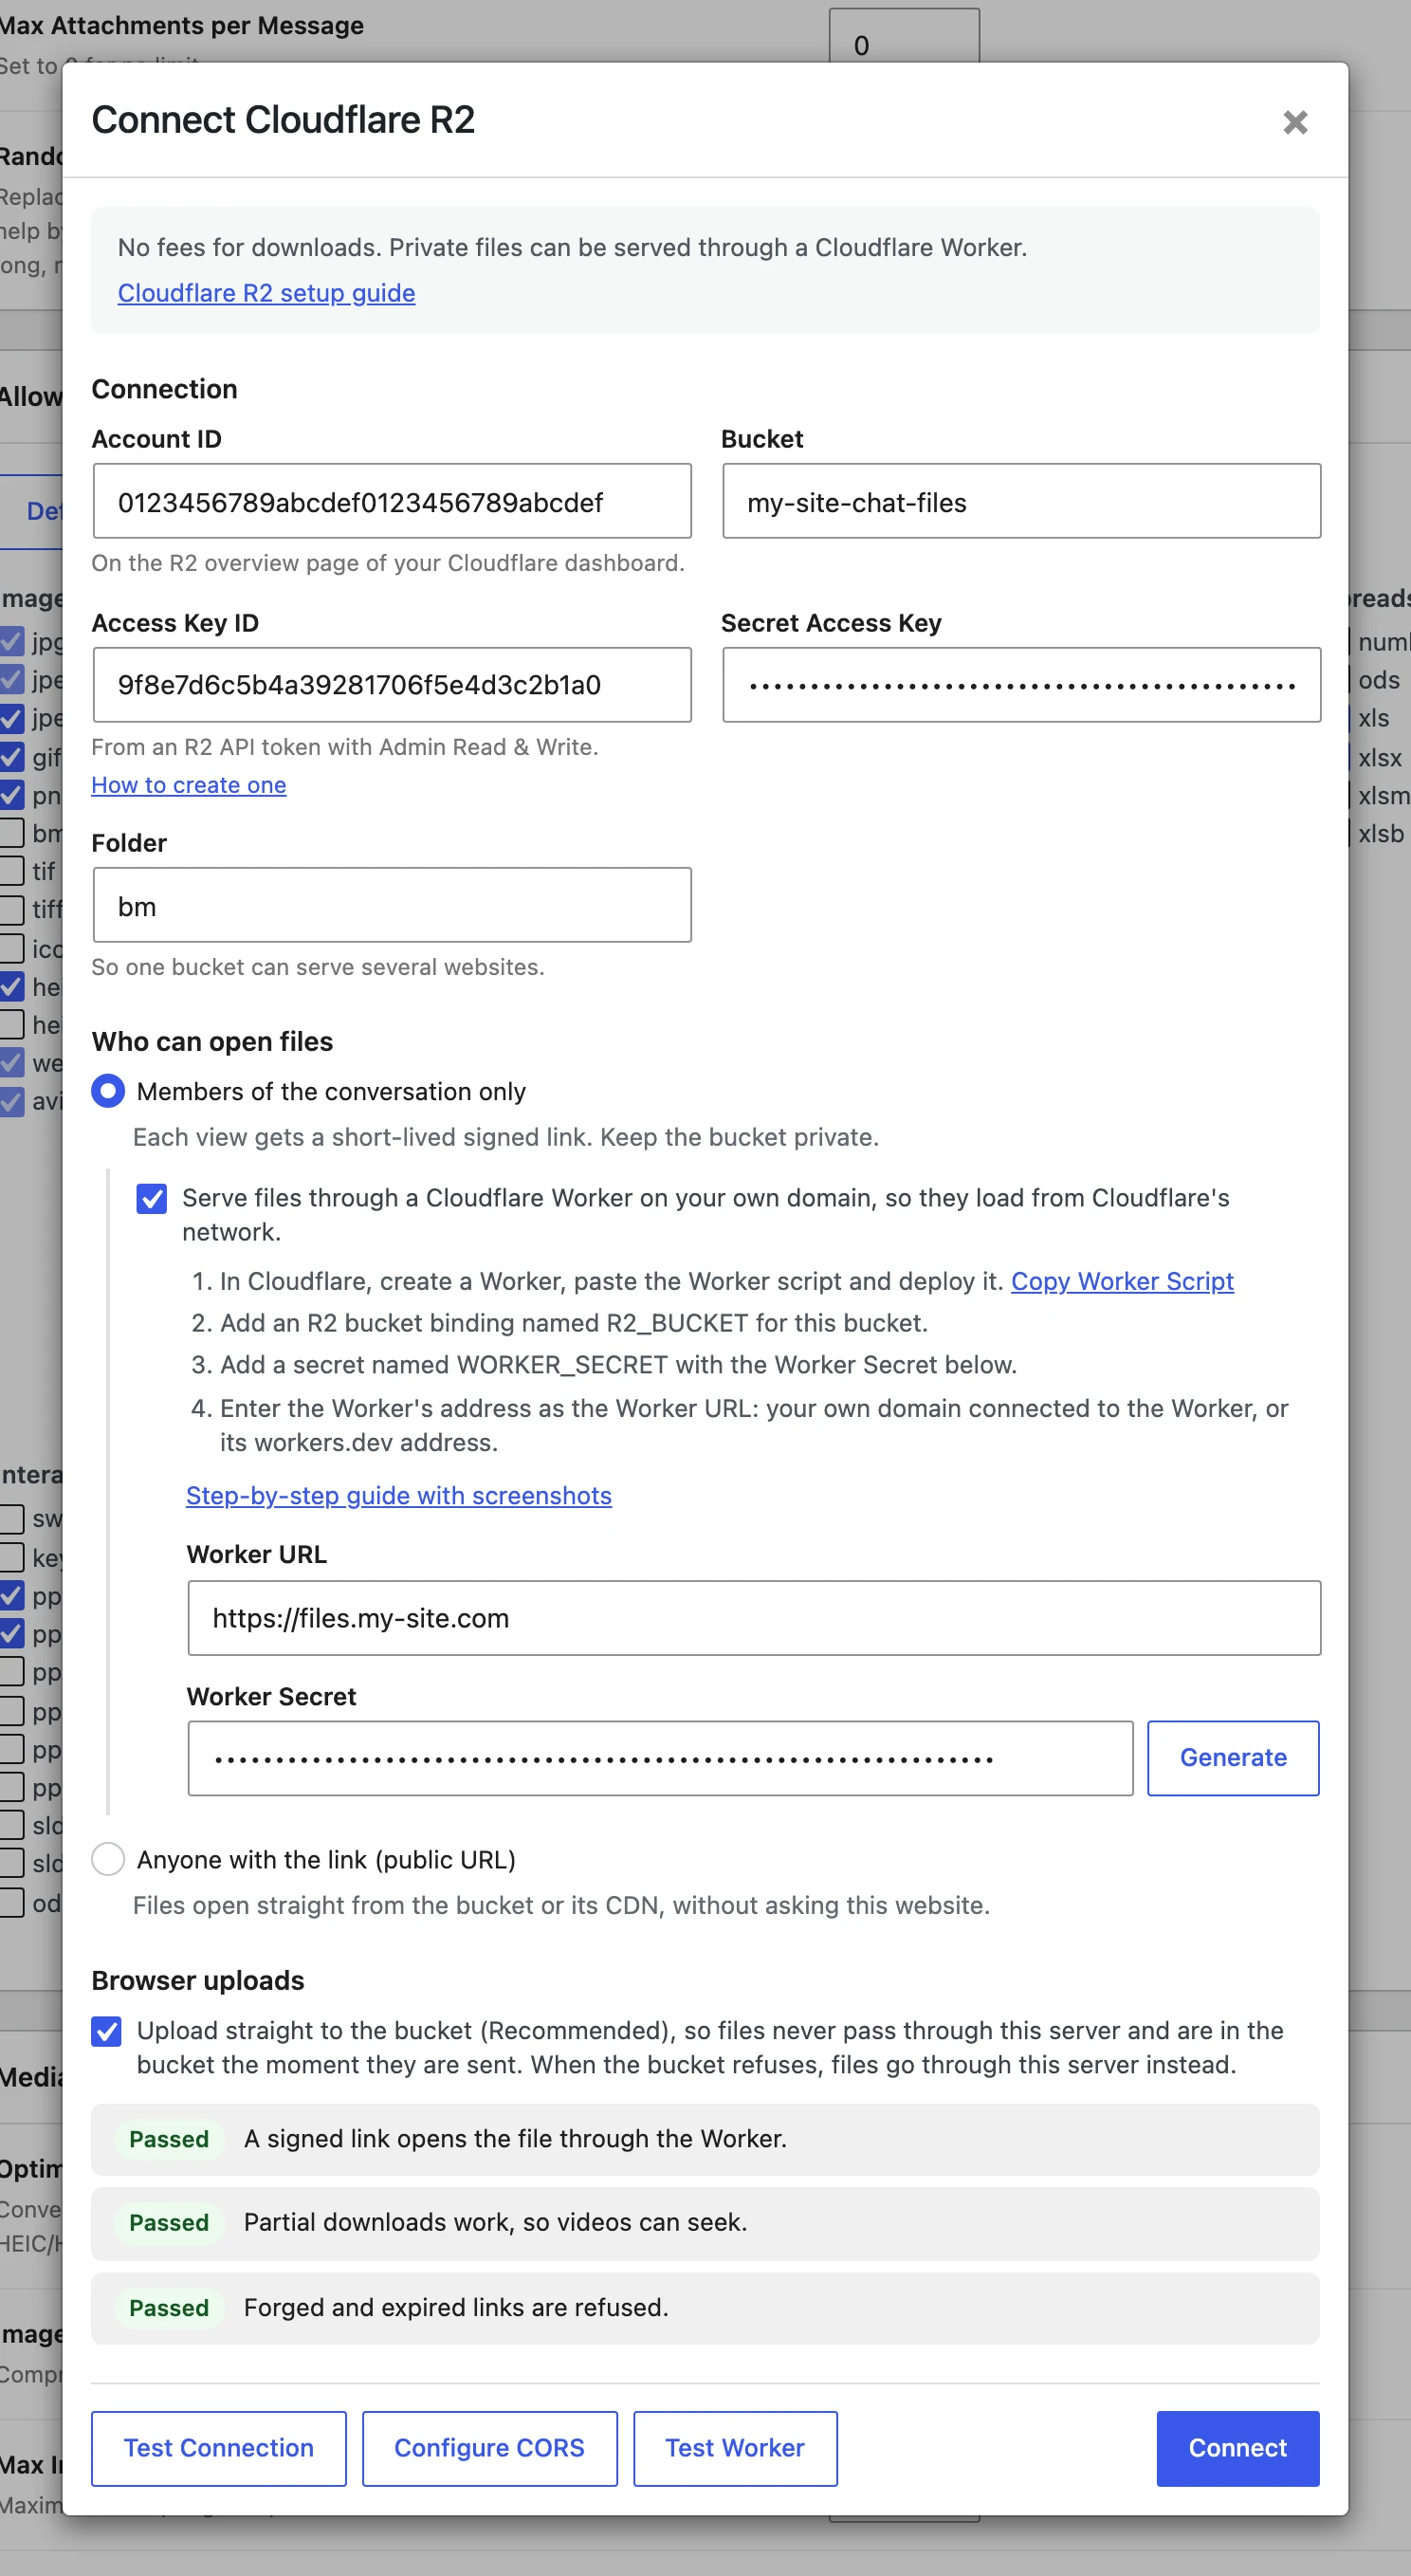The width and height of the screenshot is (1411, 2576).
Task: Click the xlsx label in background page
Action: tap(1380, 758)
